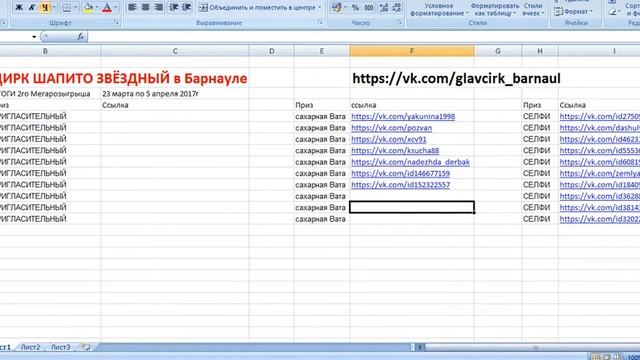640x360 pixels.
Task: Open borders dropdown arrow
Action: pyautogui.click(x=76, y=7)
